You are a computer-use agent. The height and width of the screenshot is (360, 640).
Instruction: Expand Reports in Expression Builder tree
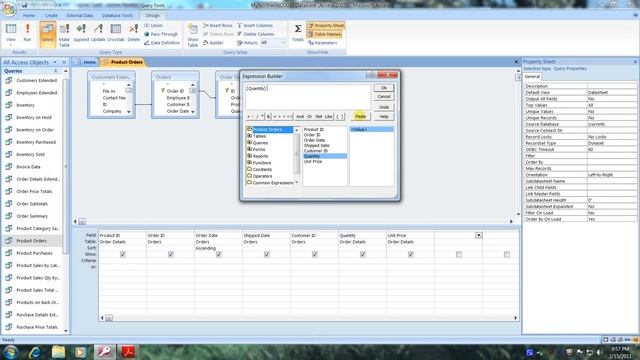(x=249, y=156)
